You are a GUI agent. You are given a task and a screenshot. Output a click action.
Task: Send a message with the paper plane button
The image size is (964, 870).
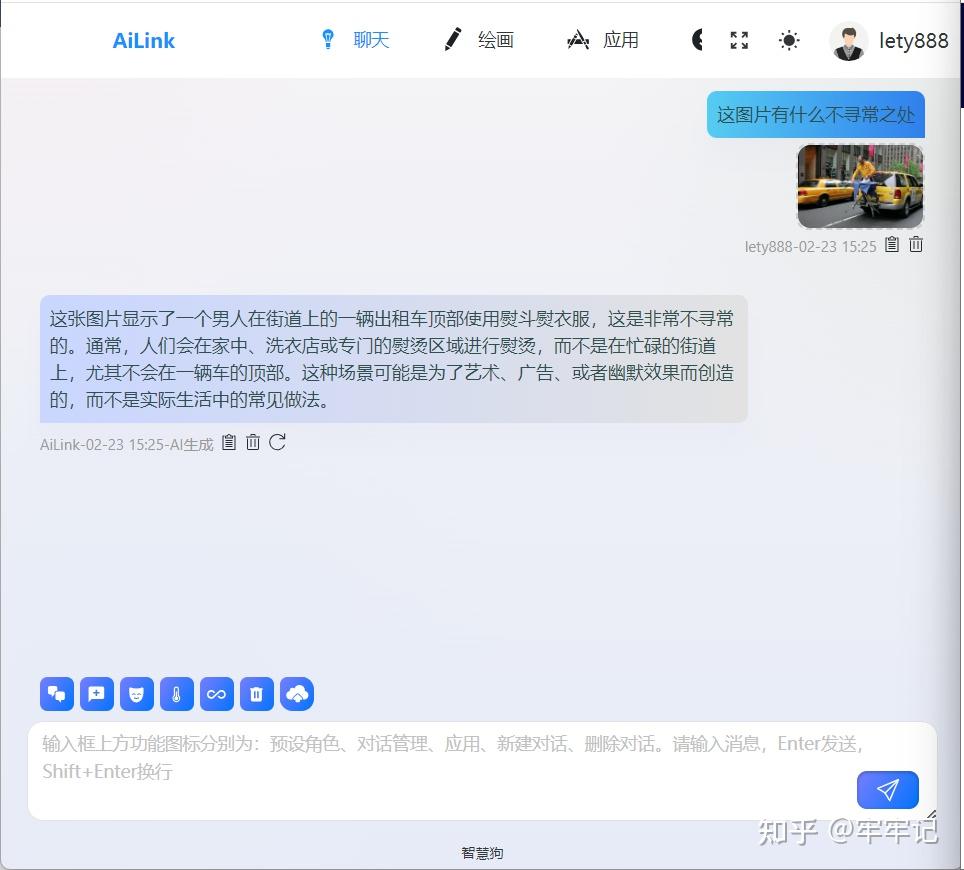(x=887, y=789)
